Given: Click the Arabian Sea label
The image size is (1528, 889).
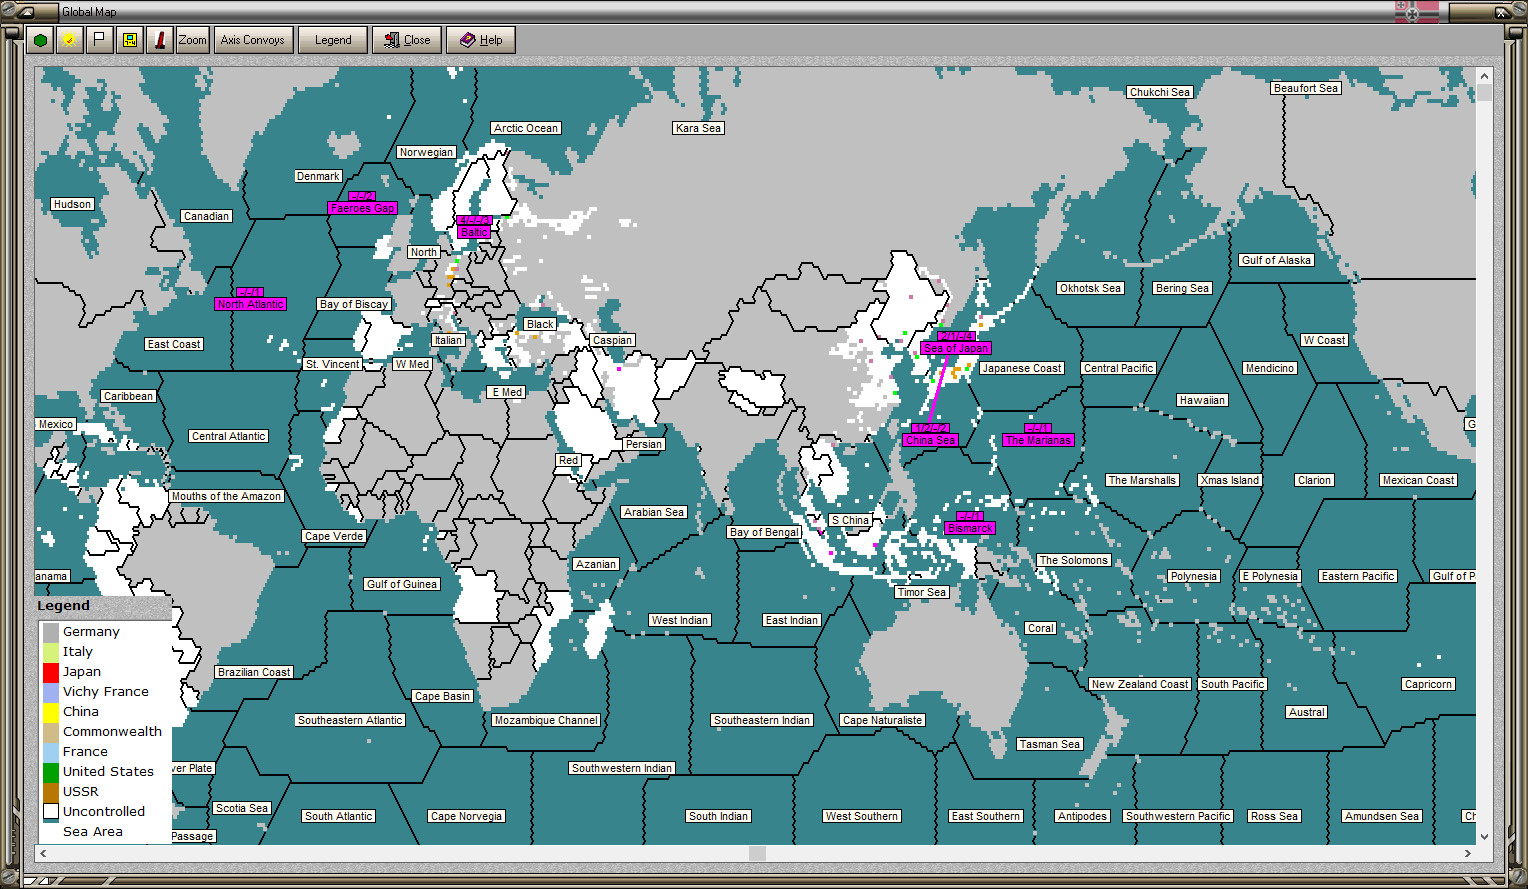Looking at the screenshot, I should [x=654, y=512].
